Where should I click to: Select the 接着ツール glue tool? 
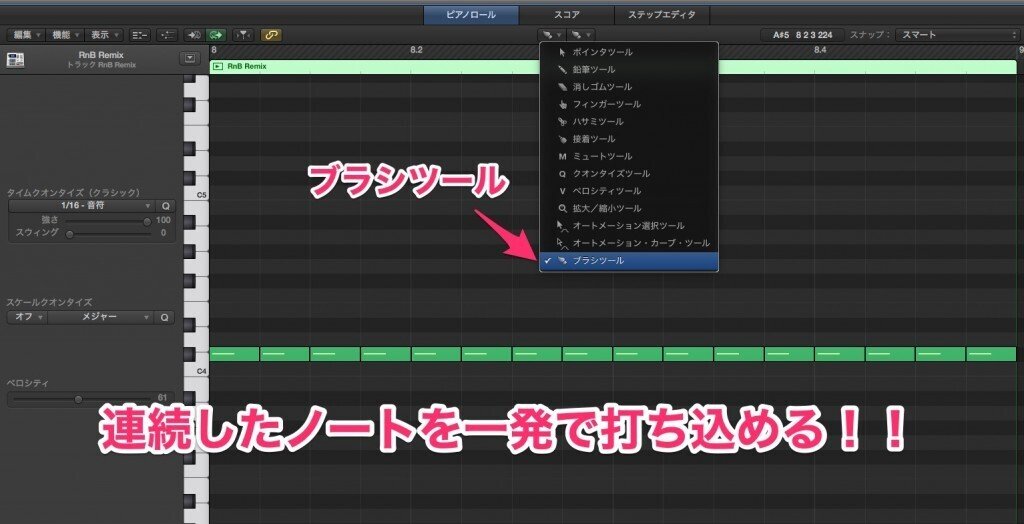pyautogui.click(x=629, y=139)
